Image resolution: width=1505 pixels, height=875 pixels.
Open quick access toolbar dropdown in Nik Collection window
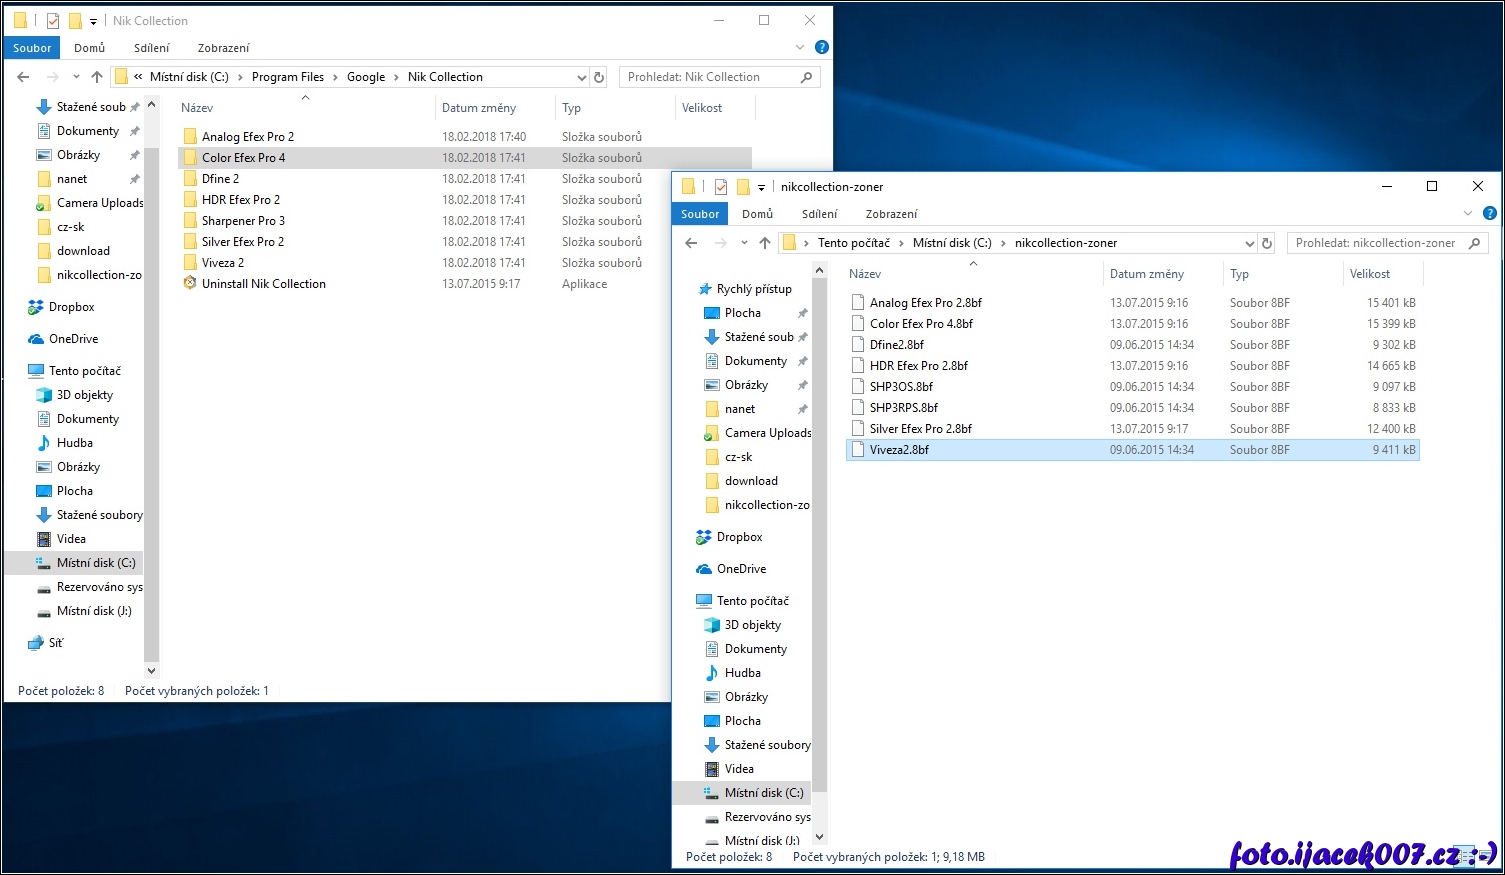point(93,21)
